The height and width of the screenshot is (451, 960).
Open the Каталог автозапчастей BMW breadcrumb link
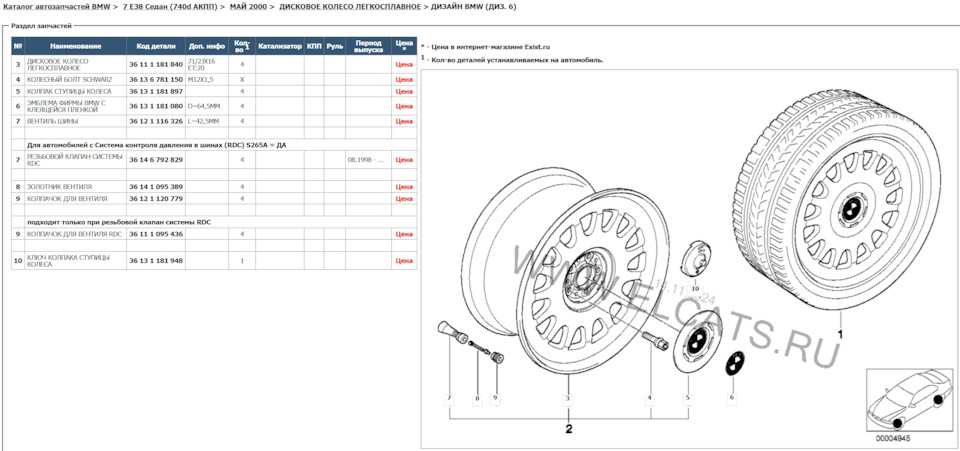click(x=57, y=6)
